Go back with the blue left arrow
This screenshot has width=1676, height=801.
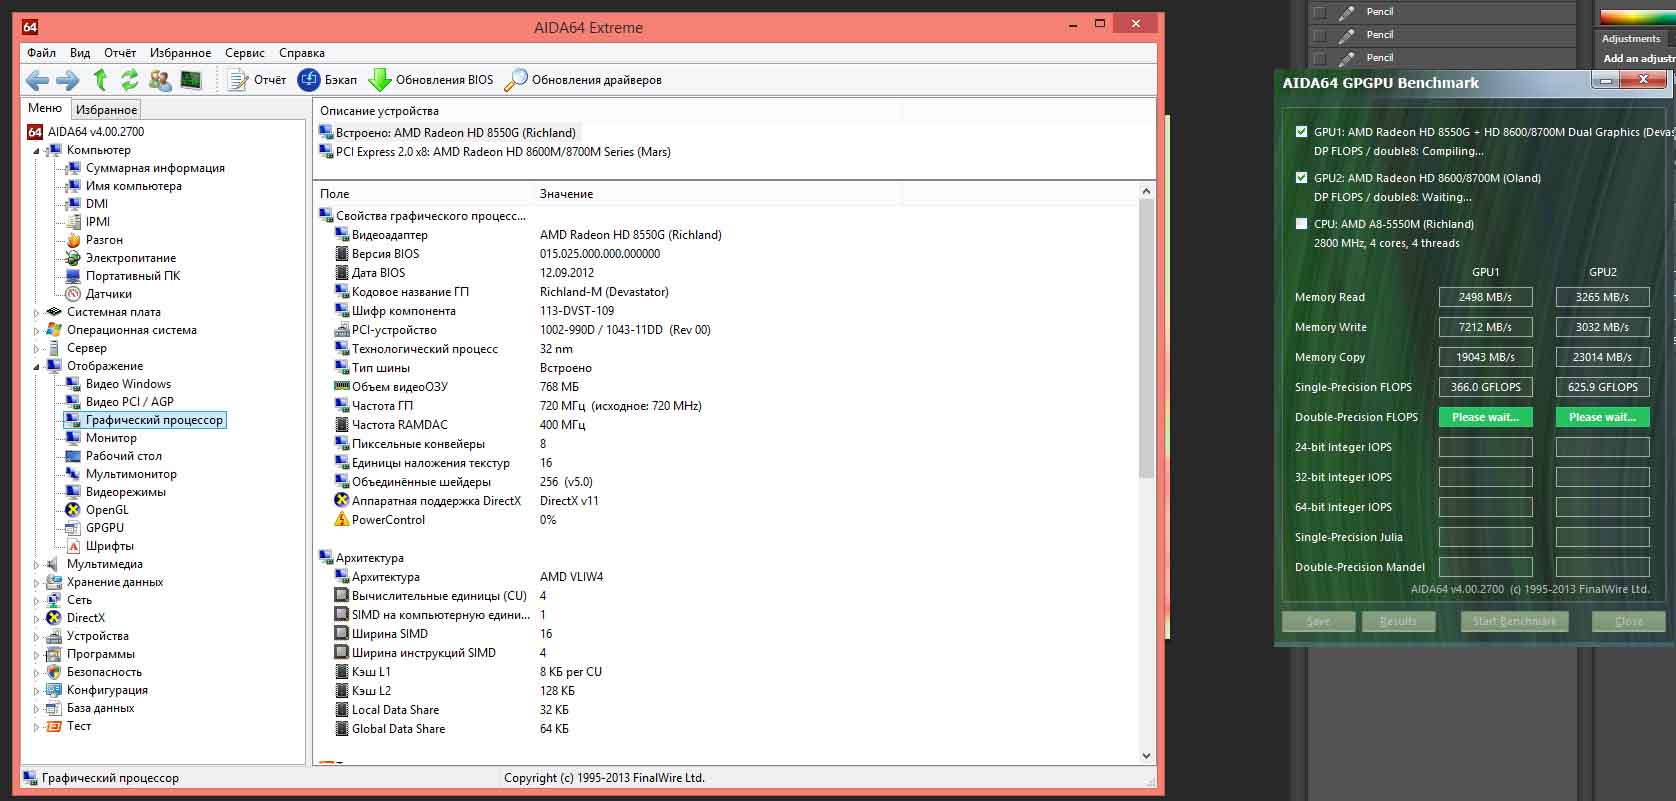click(37, 80)
